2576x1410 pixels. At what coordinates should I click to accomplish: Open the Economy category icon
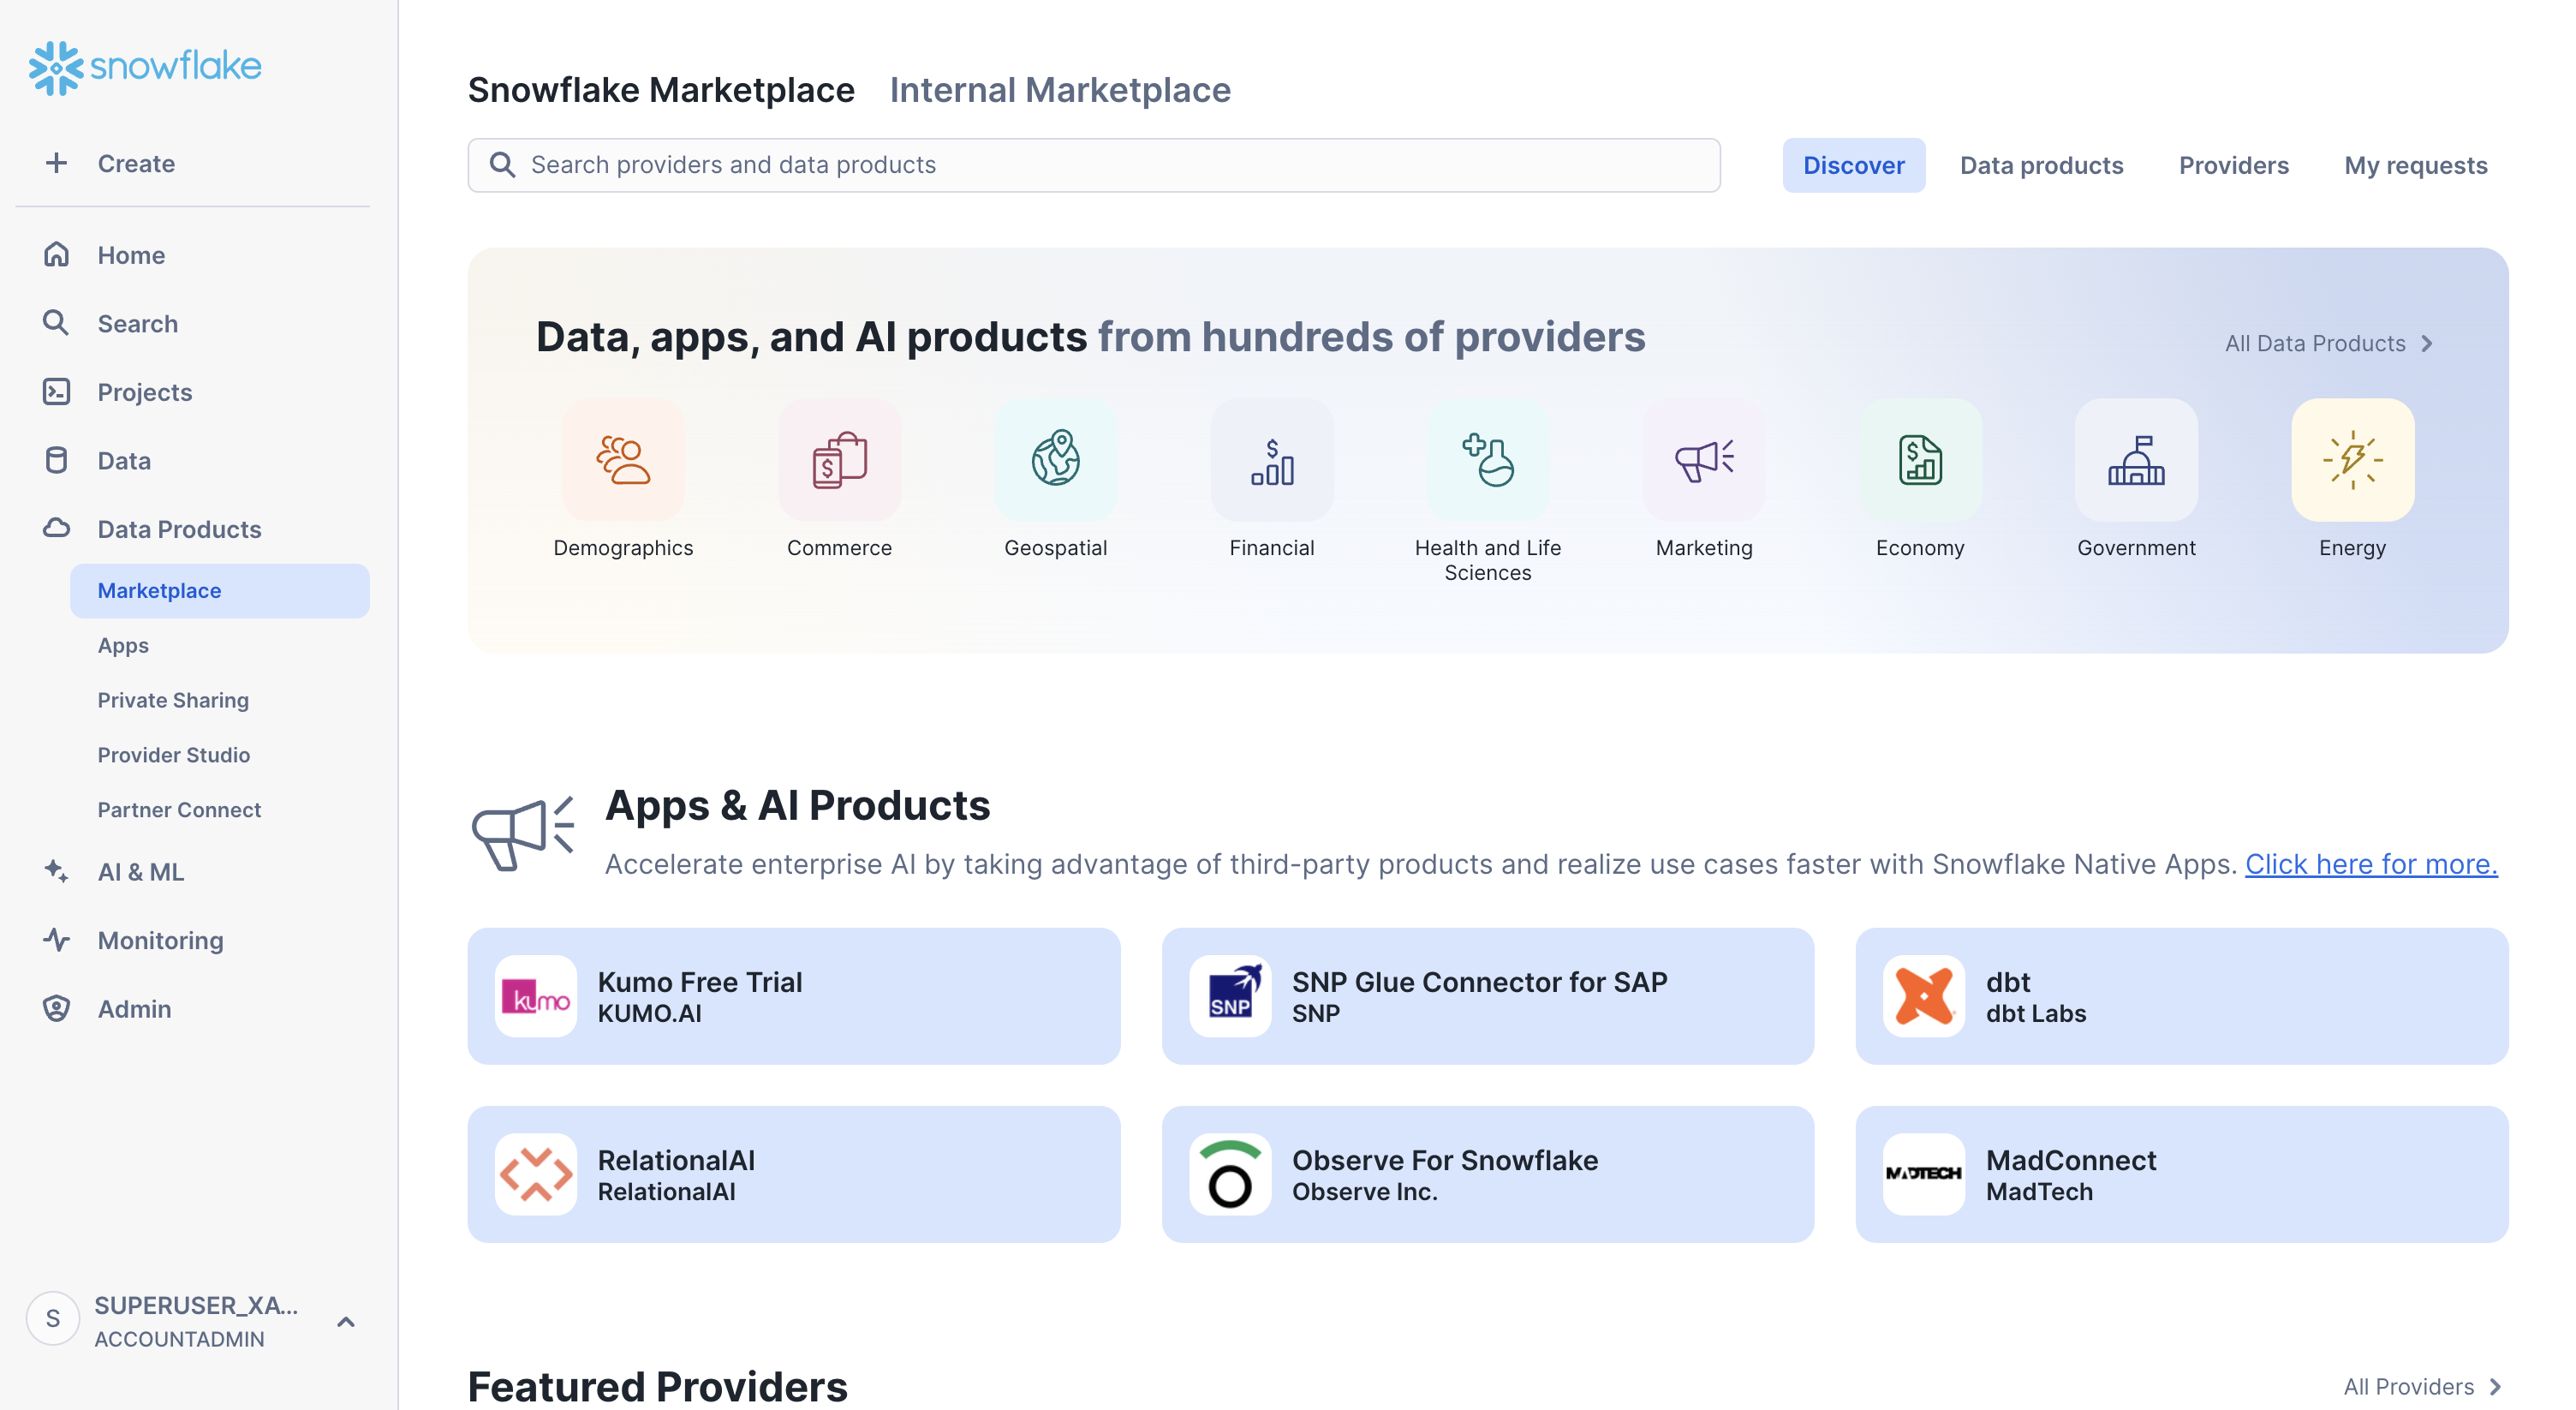tap(1920, 460)
